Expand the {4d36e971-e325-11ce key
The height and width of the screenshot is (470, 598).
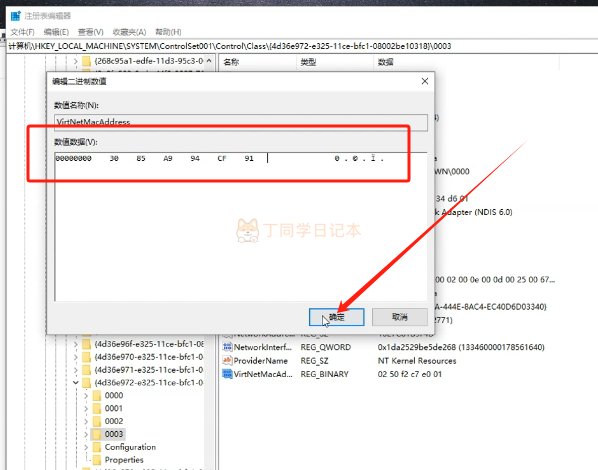coord(76,370)
